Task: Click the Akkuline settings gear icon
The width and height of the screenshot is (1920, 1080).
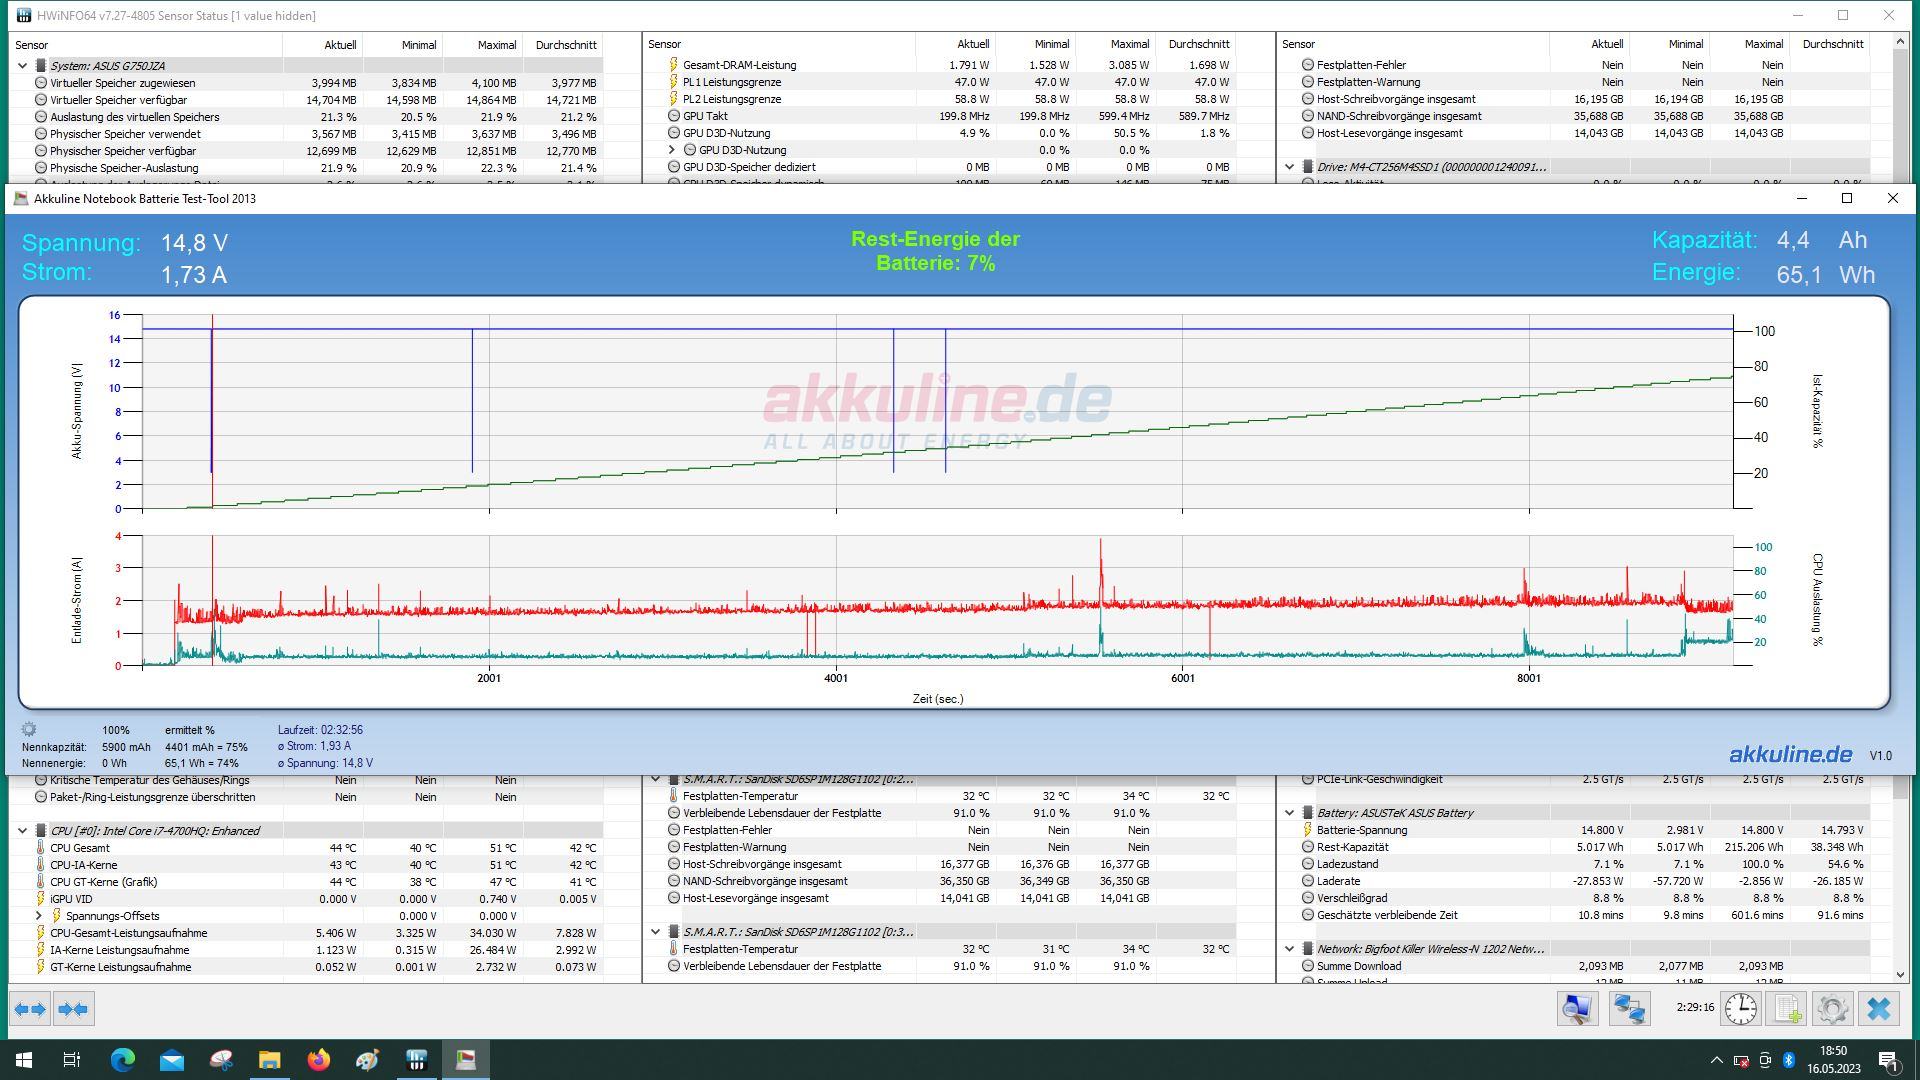Action: (x=29, y=730)
